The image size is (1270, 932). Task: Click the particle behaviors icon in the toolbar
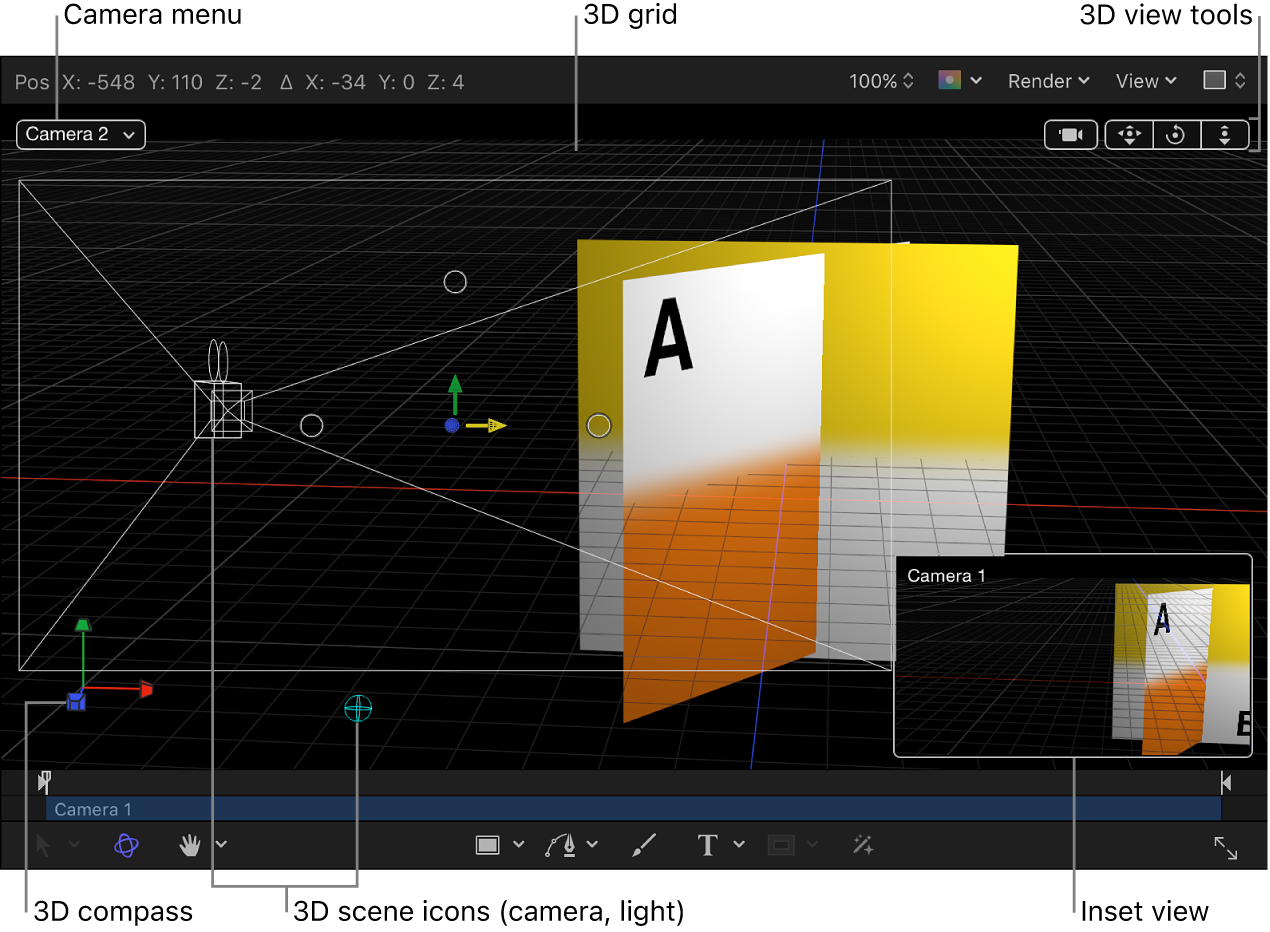coord(862,845)
